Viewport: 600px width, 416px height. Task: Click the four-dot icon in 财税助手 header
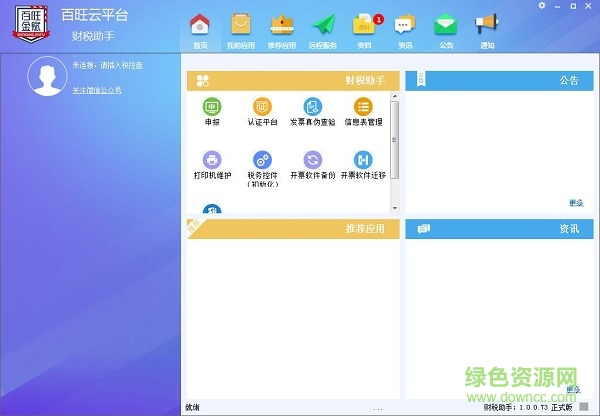pyautogui.click(x=202, y=81)
